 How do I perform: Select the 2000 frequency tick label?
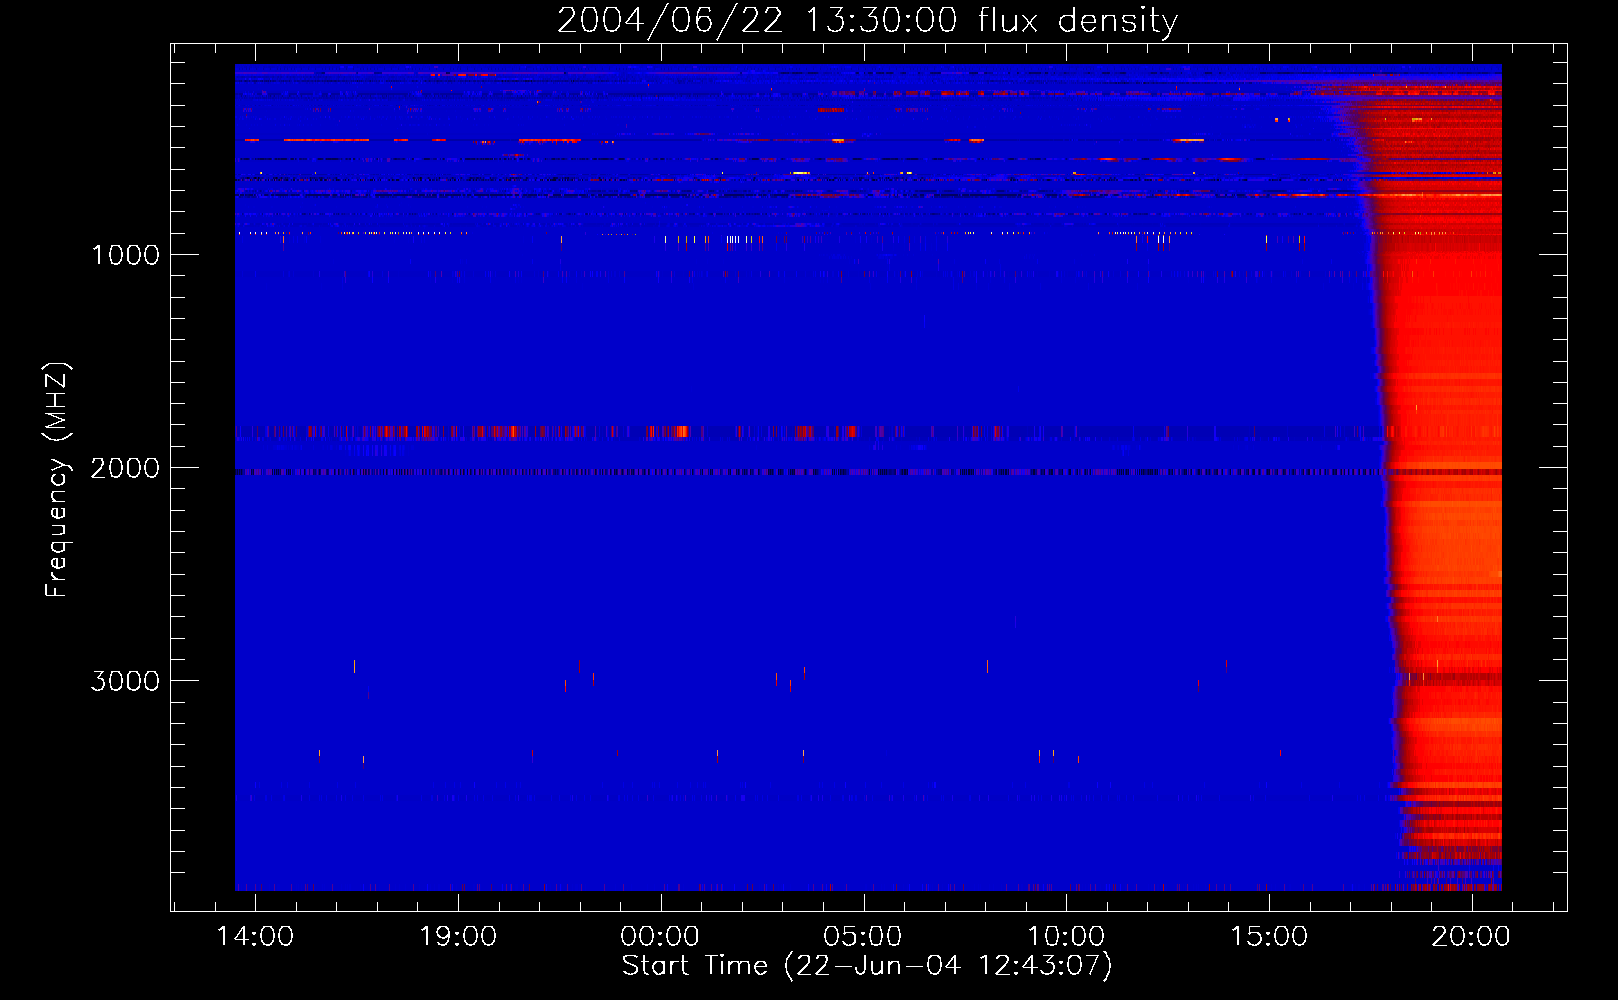coord(125,468)
